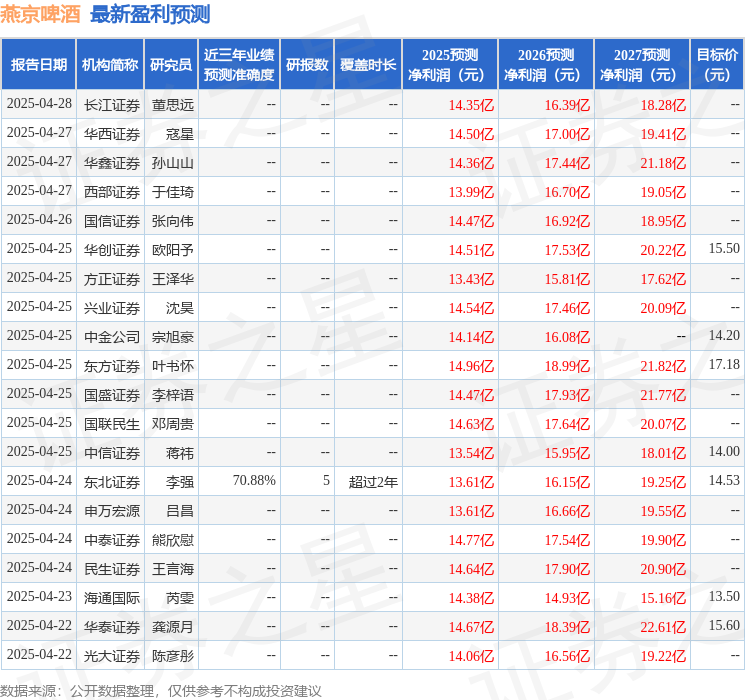This screenshot has height=700, width=745.
Task: Select the 华鑫证券 institution cell
Action: pos(112,163)
